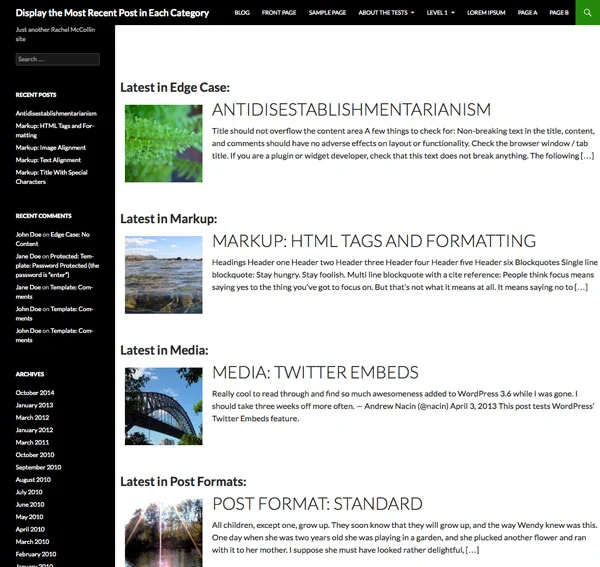This screenshot has width=600, height=567.
Task: Open Markup: Image Alignment recent post
Action: tap(50, 147)
